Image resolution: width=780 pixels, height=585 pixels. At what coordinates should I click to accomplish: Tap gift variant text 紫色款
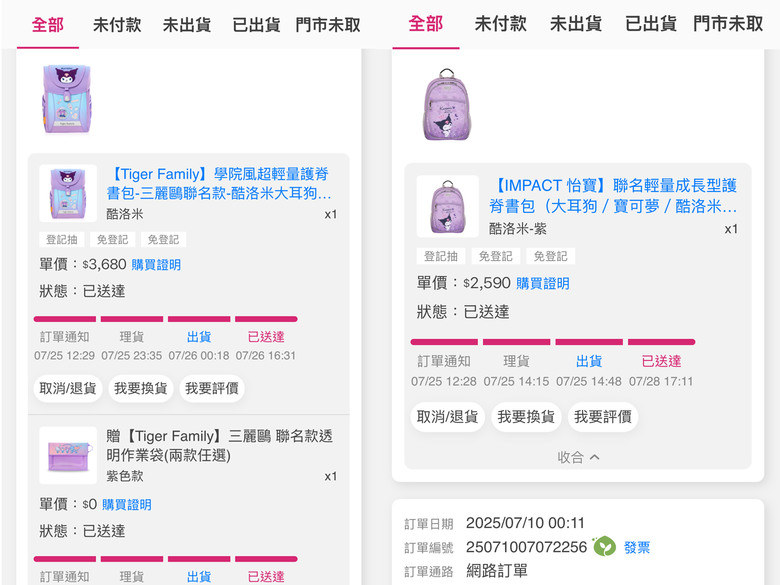(x=125, y=476)
